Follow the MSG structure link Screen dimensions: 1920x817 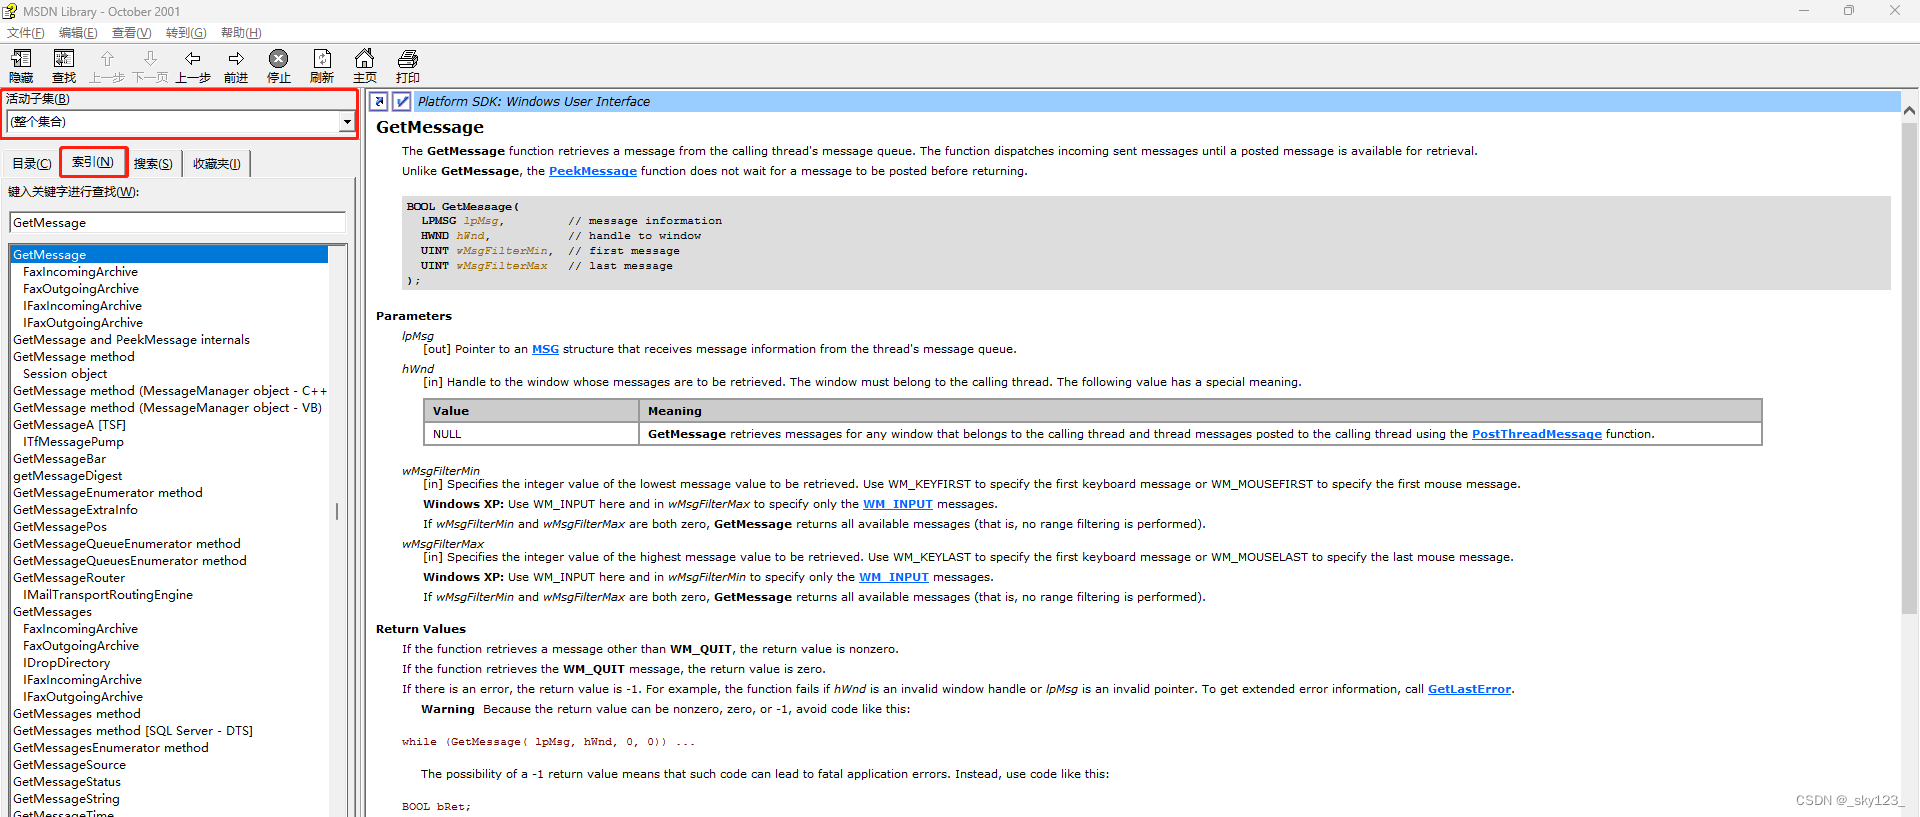(545, 349)
